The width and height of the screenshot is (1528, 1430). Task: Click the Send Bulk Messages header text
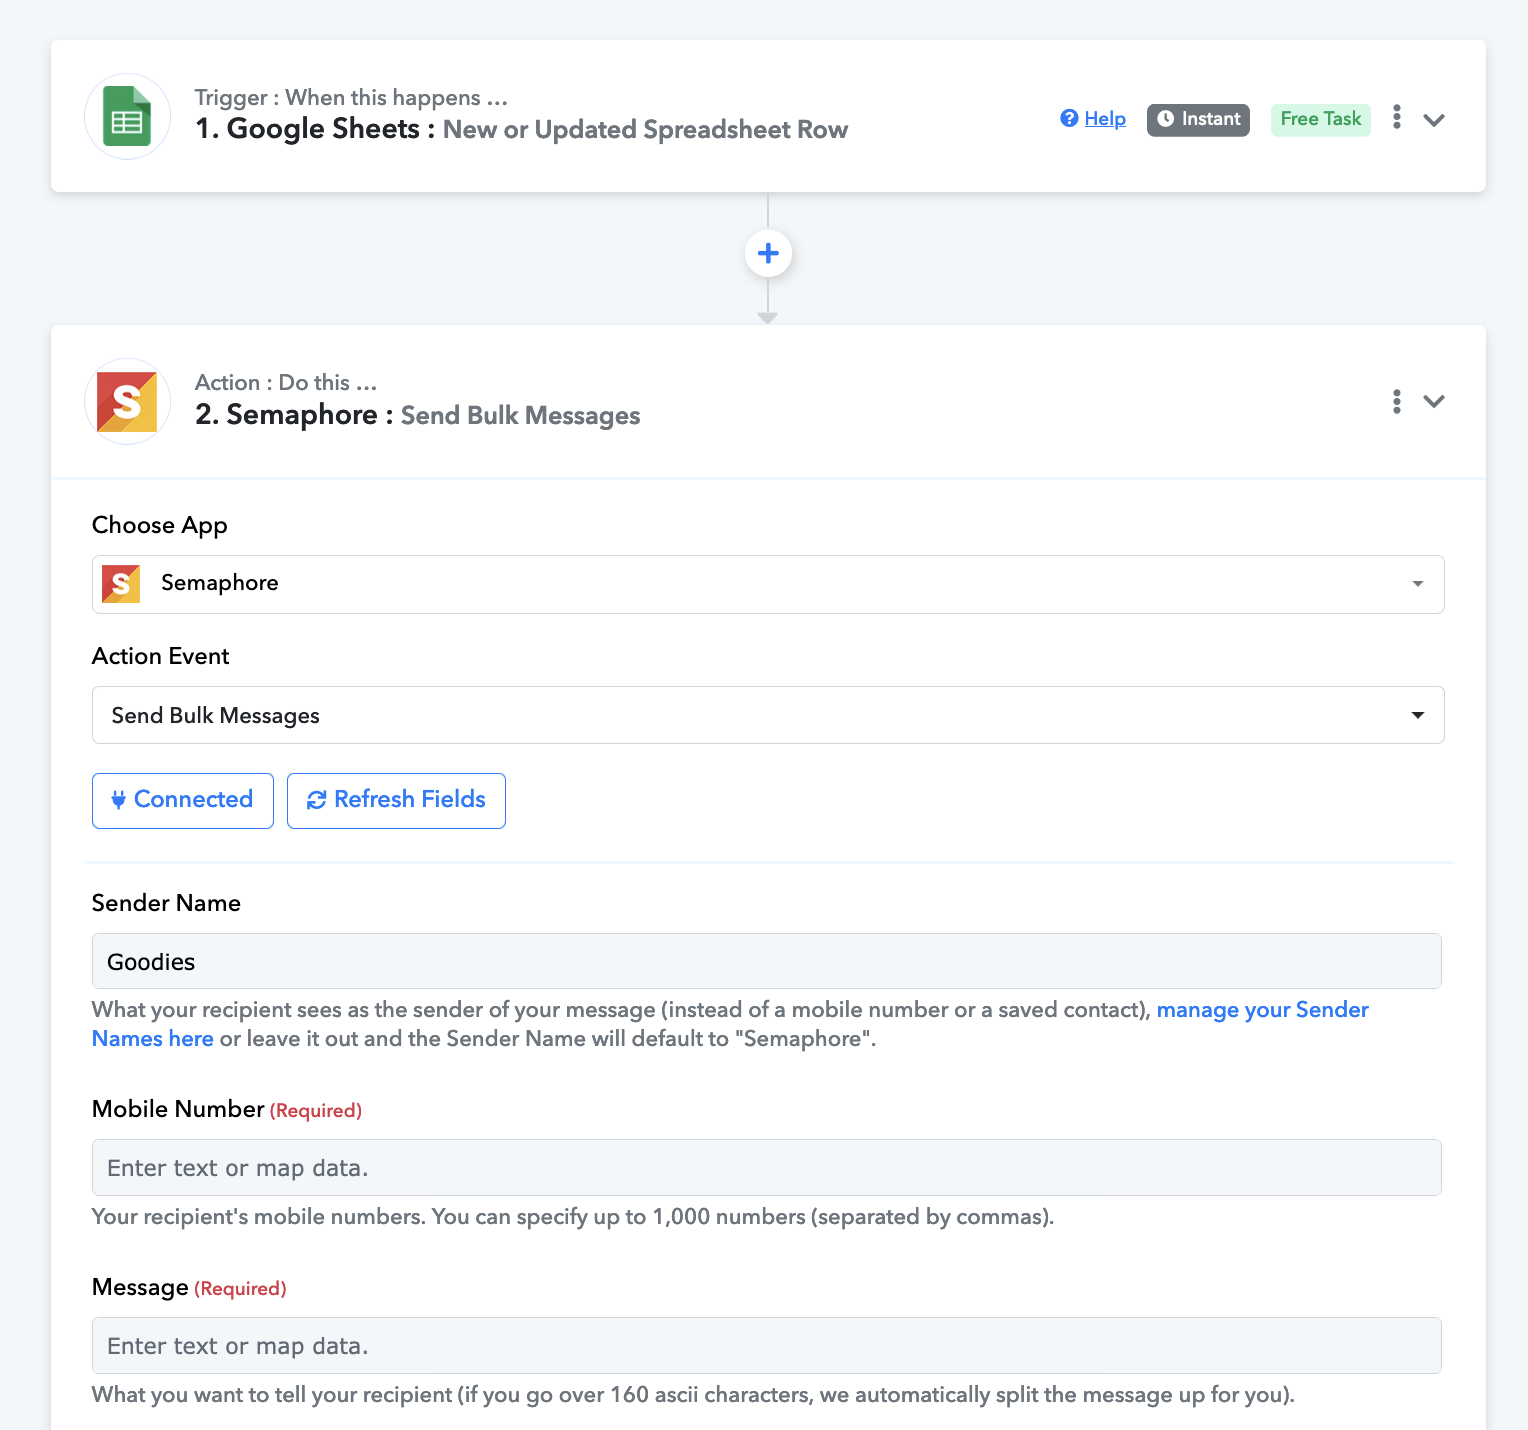(520, 416)
